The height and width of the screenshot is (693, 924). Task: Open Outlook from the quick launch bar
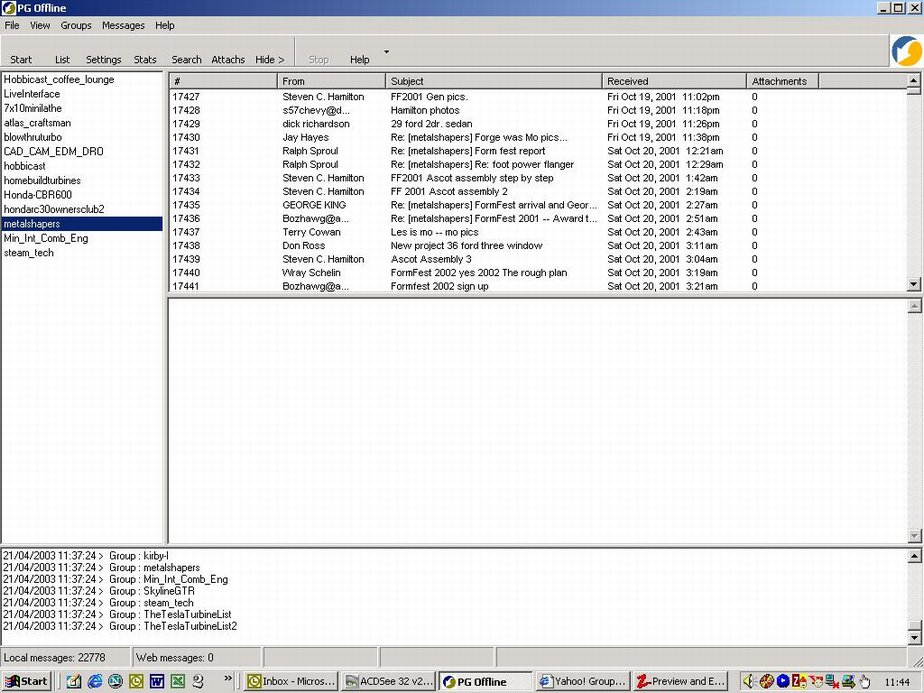pos(136,681)
